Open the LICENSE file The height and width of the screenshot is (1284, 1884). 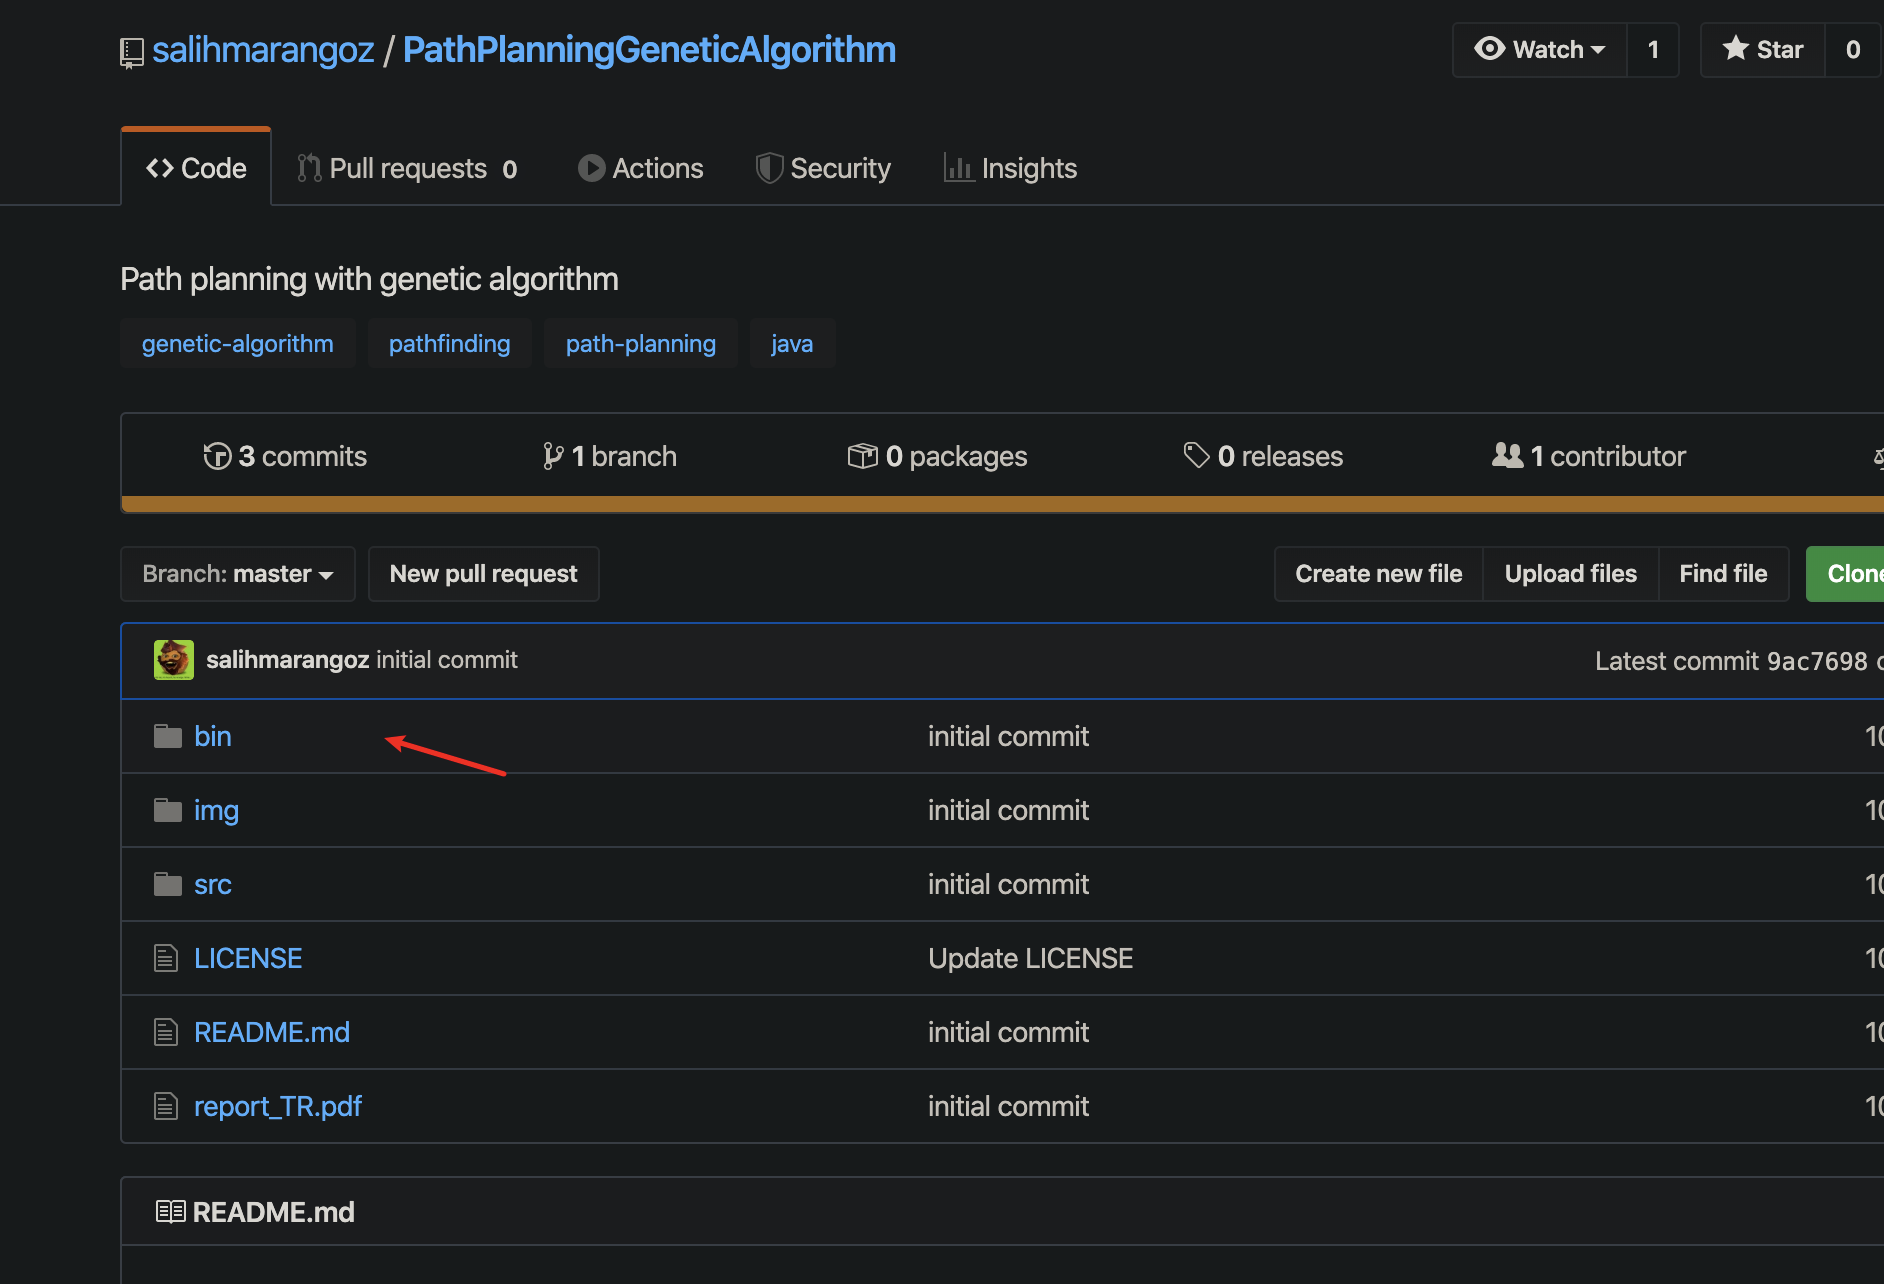(248, 958)
